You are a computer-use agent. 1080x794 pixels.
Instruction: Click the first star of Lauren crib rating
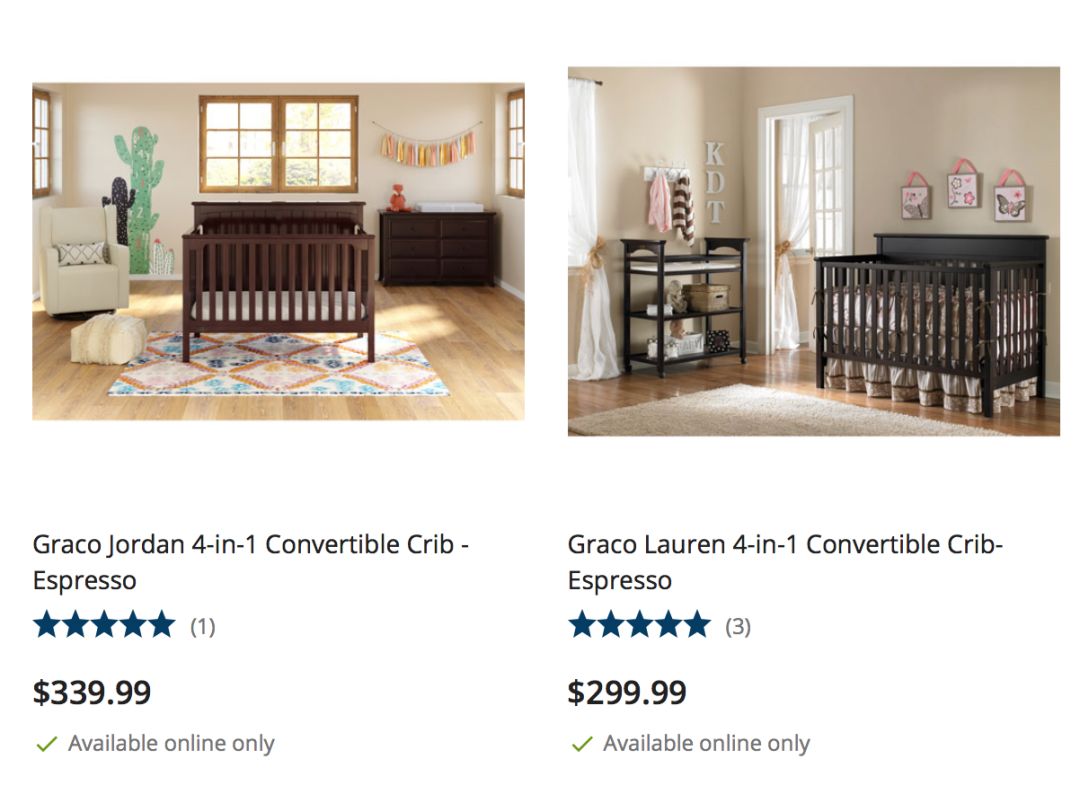point(582,625)
